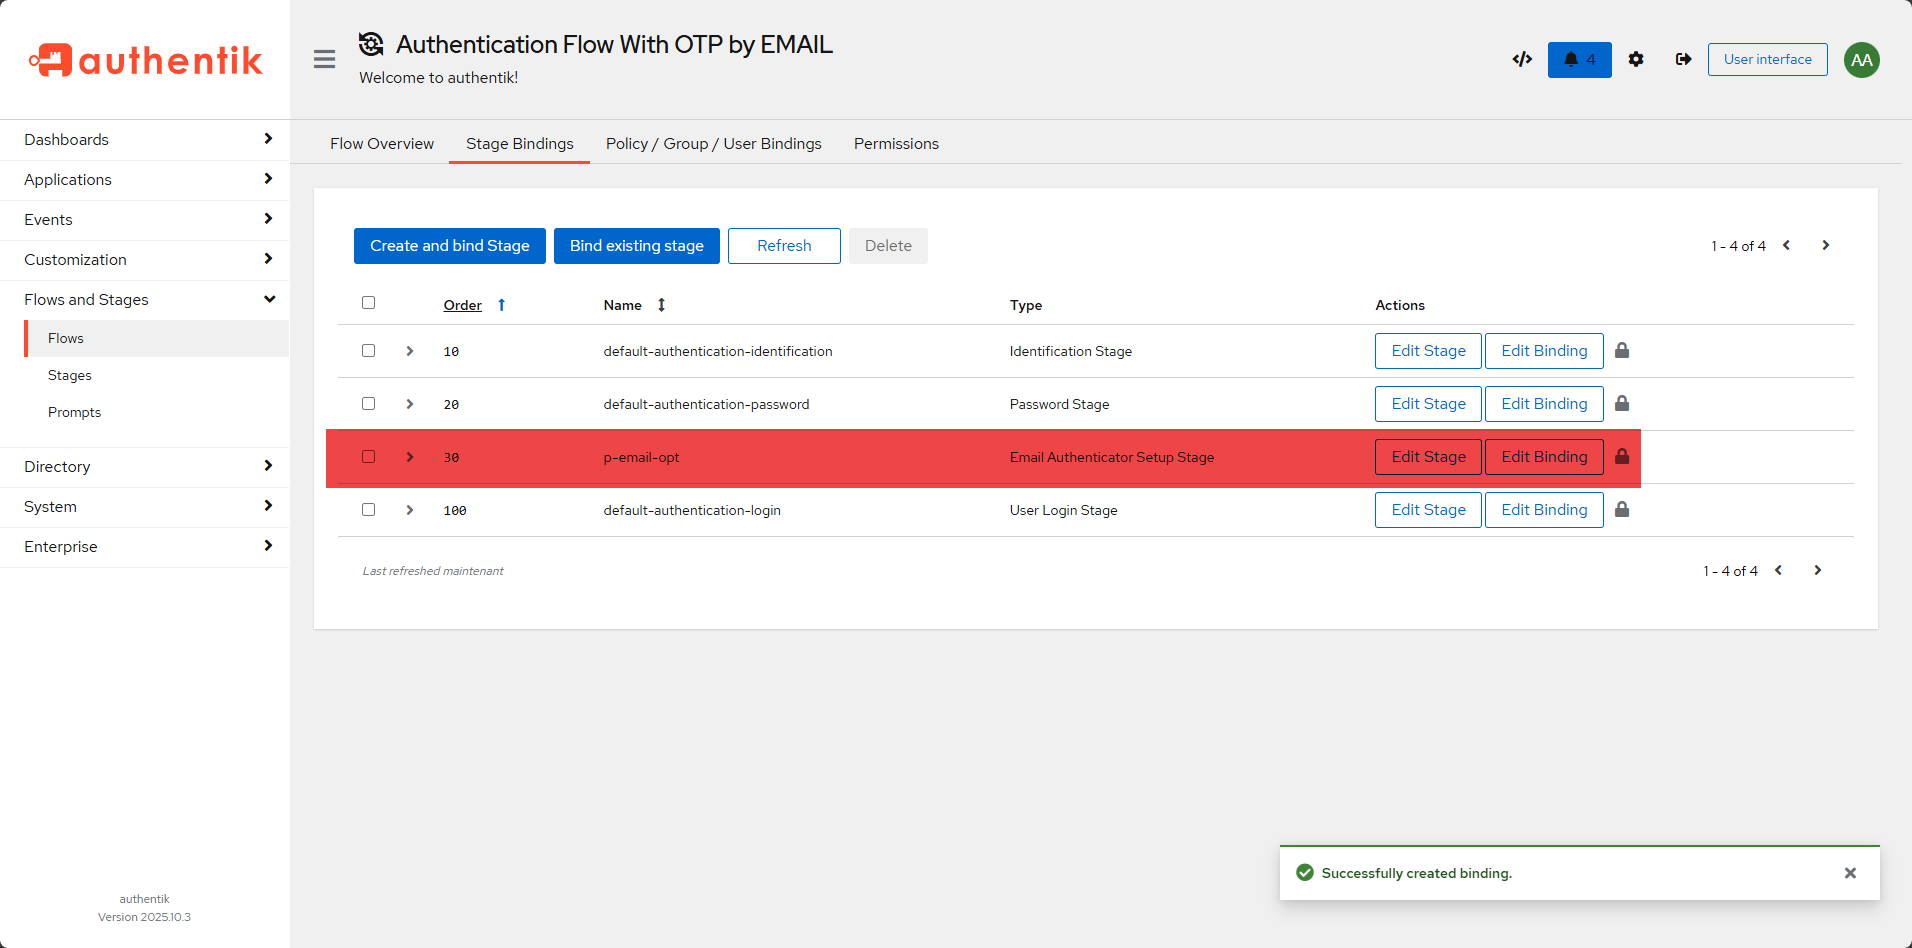Edit Binding for default-authentication-login

(x=1543, y=510)
